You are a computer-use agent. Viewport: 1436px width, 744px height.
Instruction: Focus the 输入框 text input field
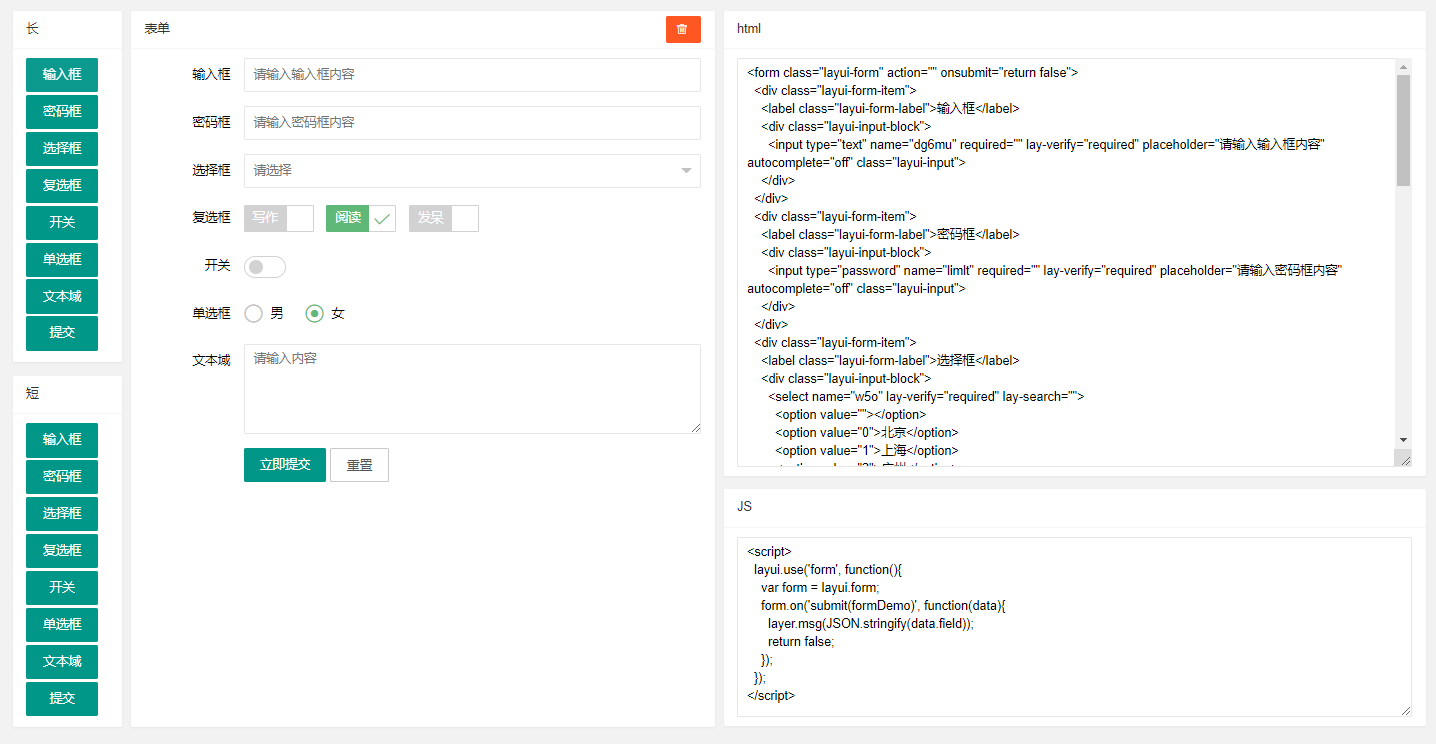(472, 75)
